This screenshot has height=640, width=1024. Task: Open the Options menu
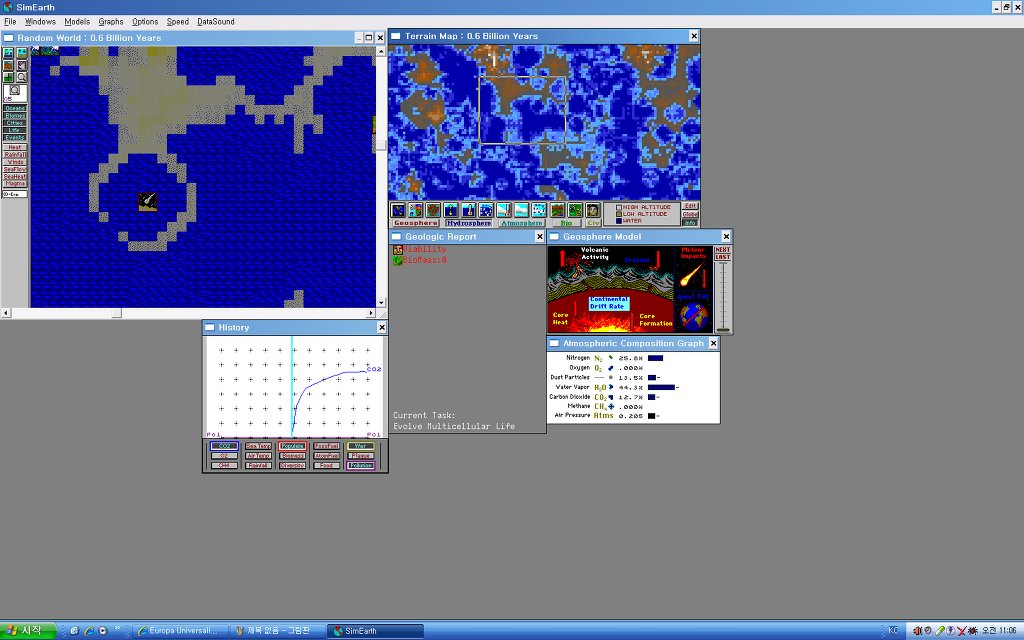(x=145, y=22)
